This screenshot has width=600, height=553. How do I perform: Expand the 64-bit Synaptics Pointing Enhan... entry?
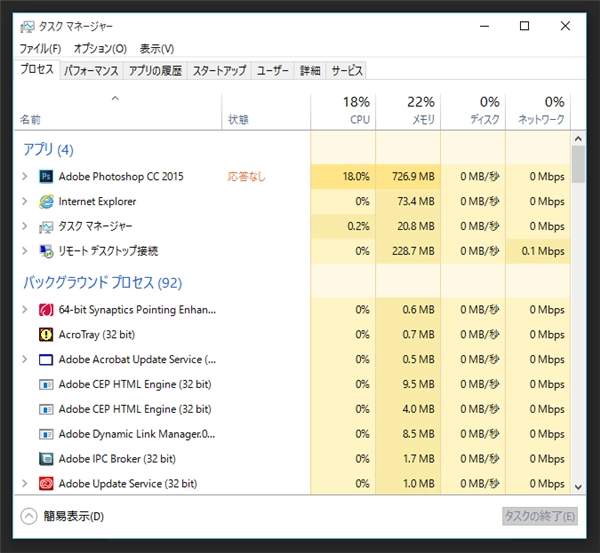coord(25,310)
